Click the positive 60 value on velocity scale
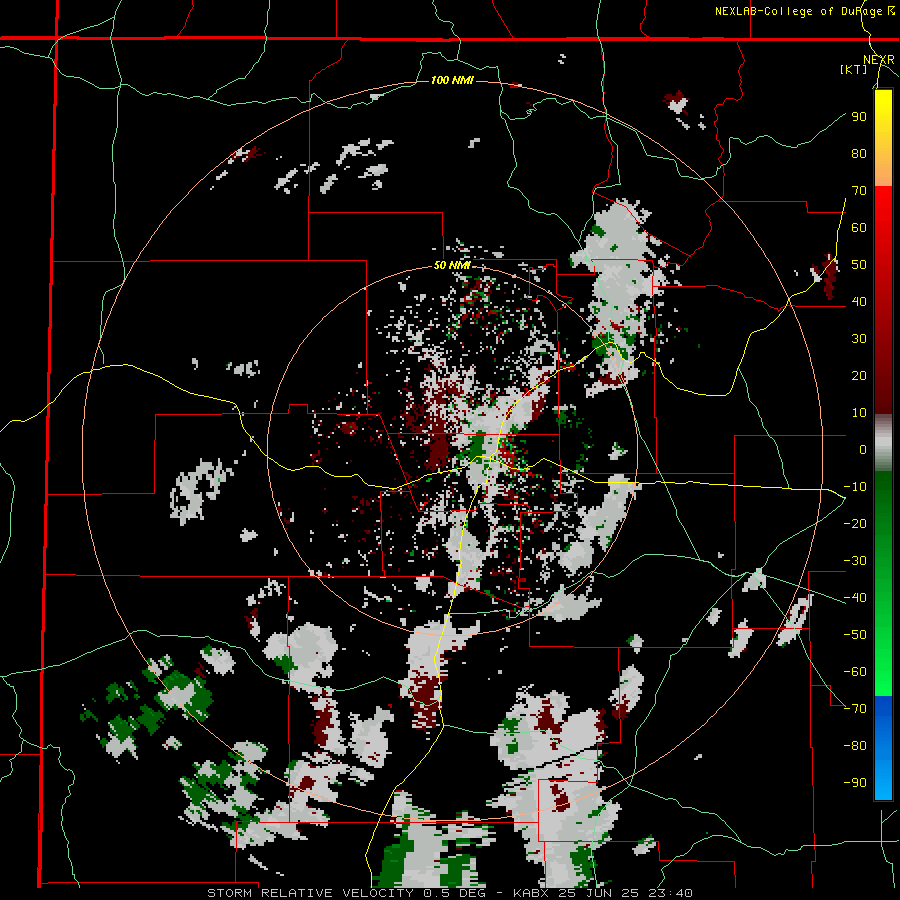900x900 pixels. tap(859, 228)
